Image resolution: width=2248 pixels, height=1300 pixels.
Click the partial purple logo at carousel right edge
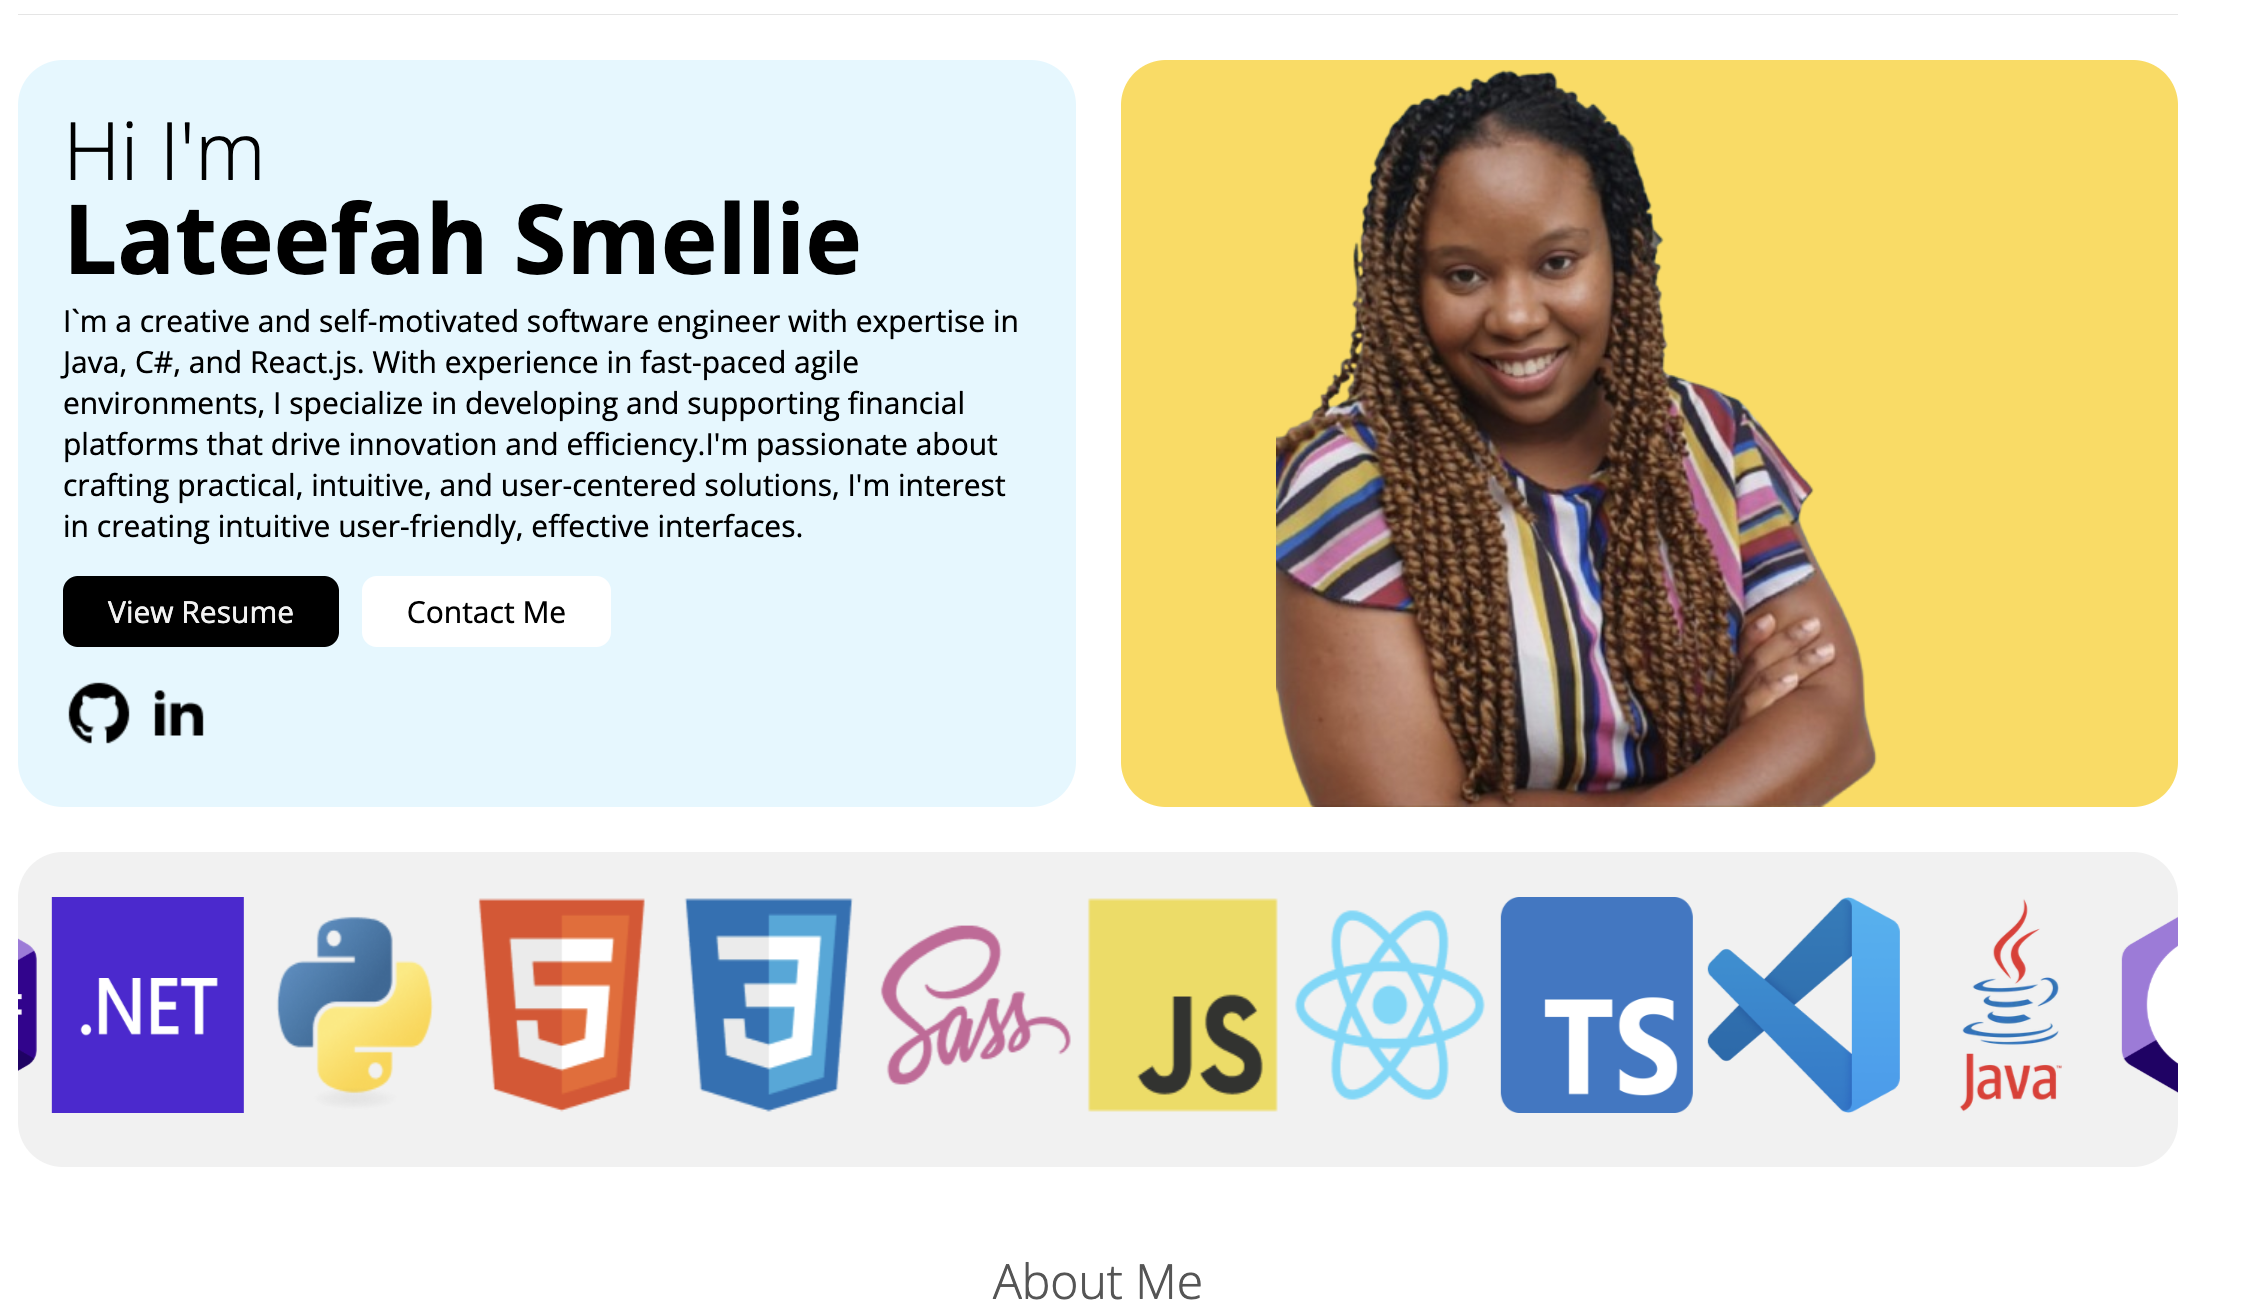(2150, 1005)
